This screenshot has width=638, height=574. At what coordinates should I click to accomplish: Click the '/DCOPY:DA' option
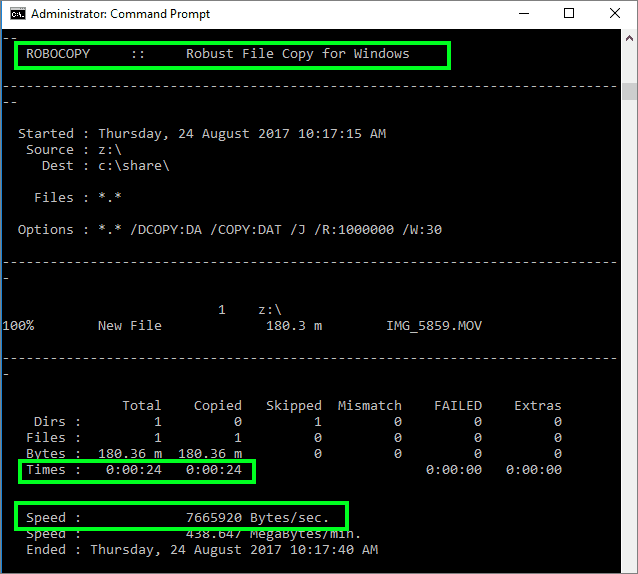coord(166,230)
